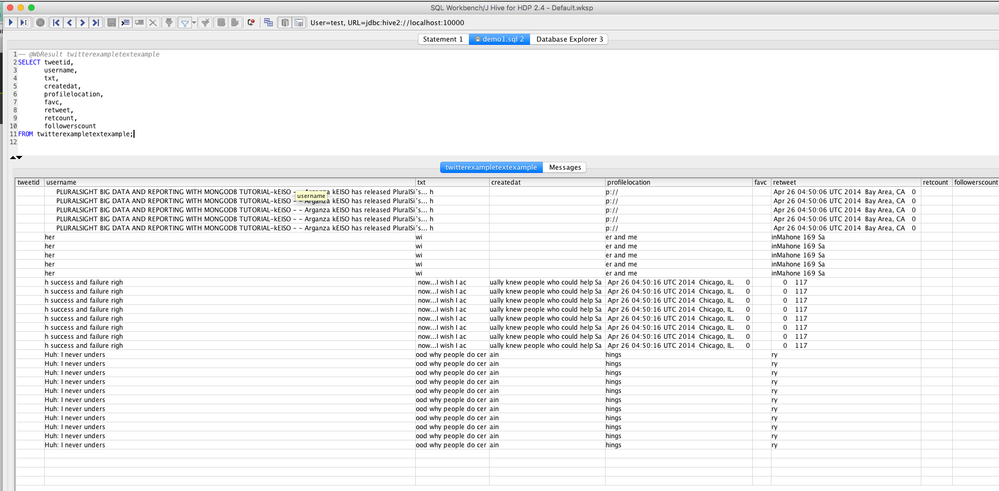Go to previous statement in history

(x=69, y=22)
